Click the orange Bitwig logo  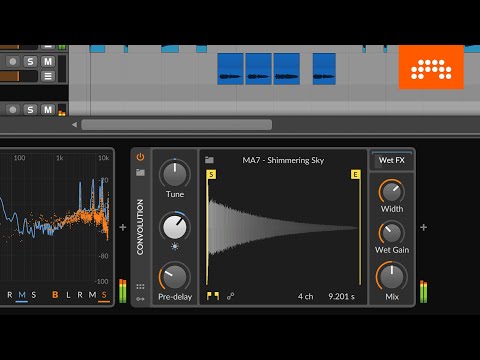(x=431, y=67)
